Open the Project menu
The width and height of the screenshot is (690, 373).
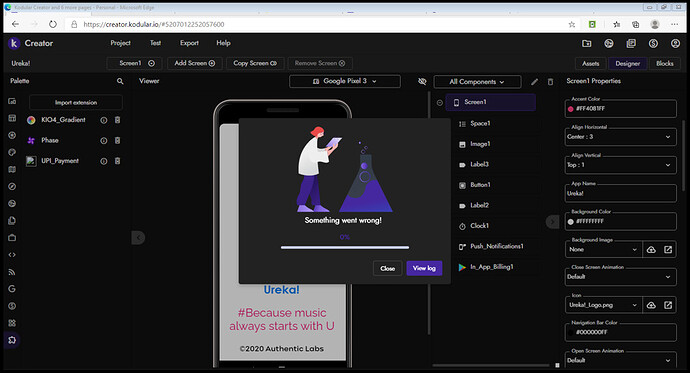pos(120,43)
